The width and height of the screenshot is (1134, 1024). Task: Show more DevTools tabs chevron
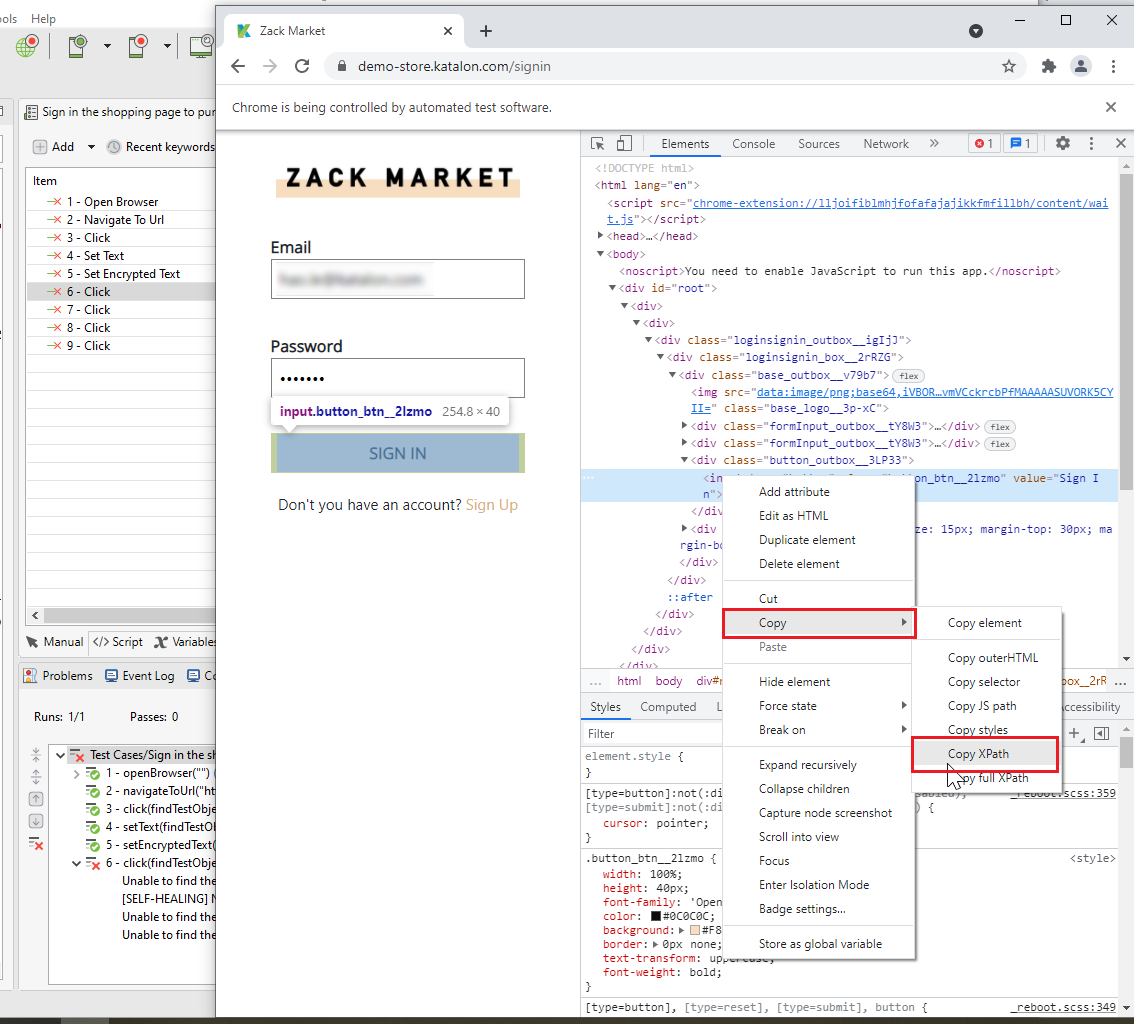(x=934, y=143)
